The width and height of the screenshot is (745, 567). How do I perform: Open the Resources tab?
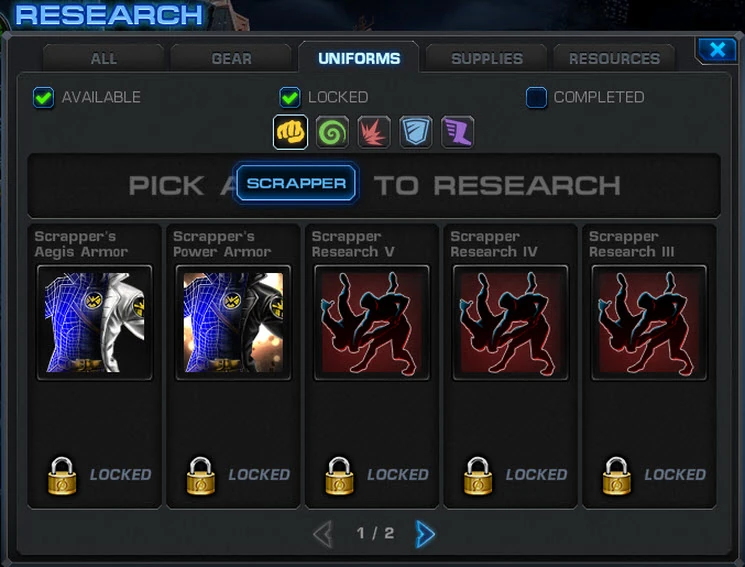point(614,58)
